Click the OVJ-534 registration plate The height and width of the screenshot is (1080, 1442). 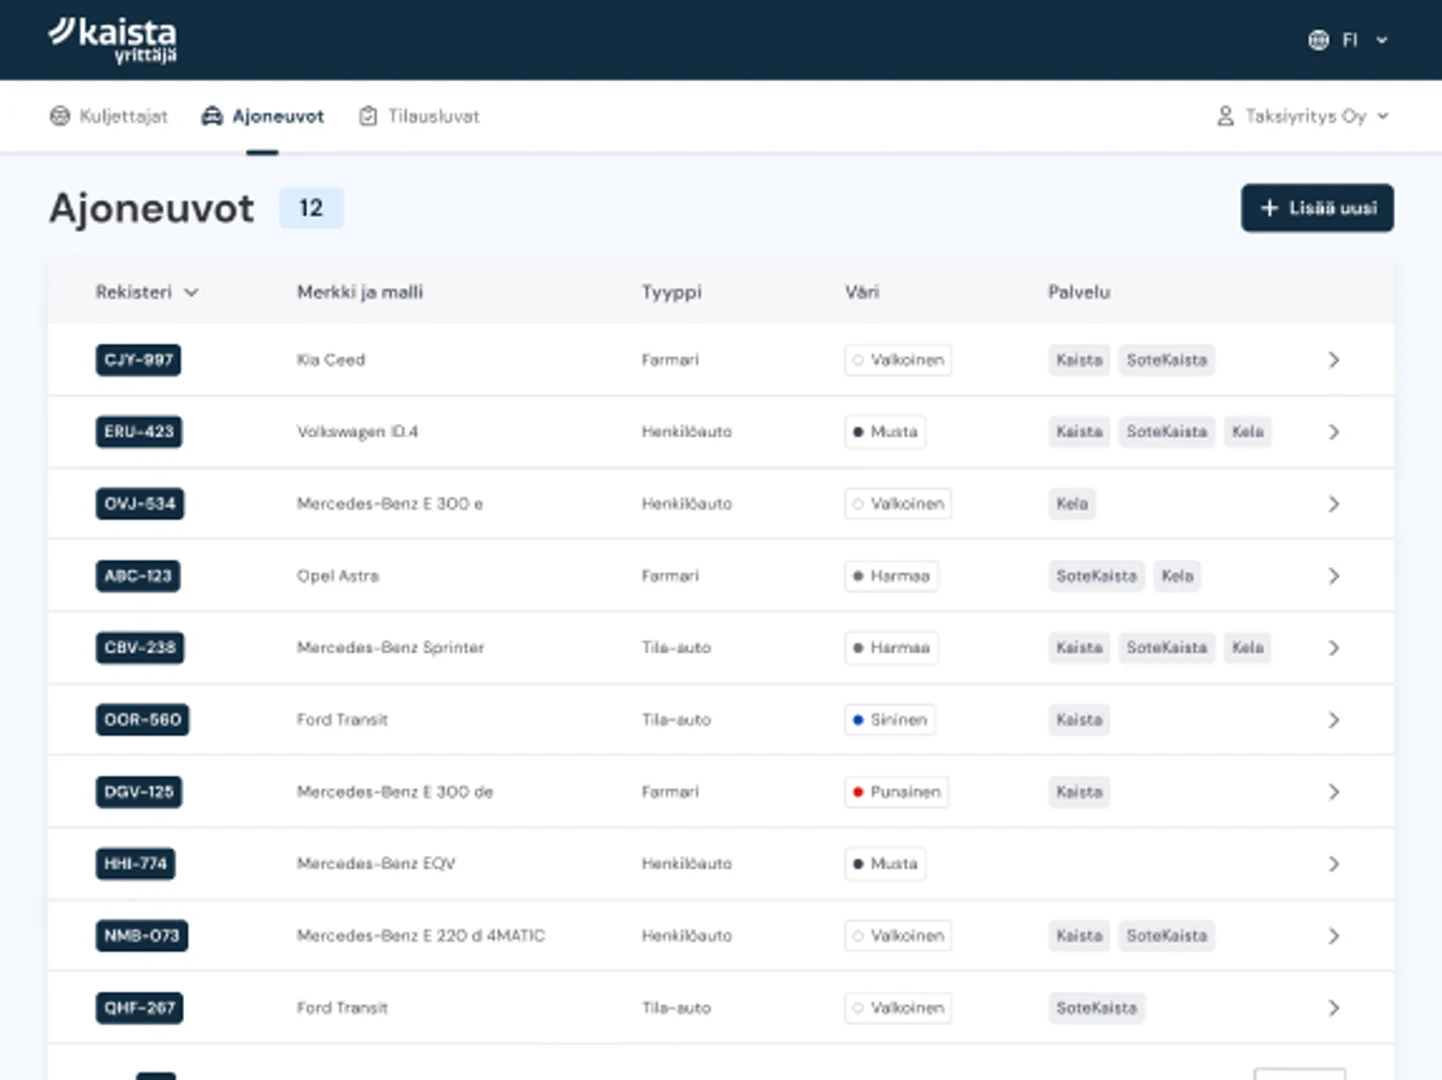coord(140,504)
